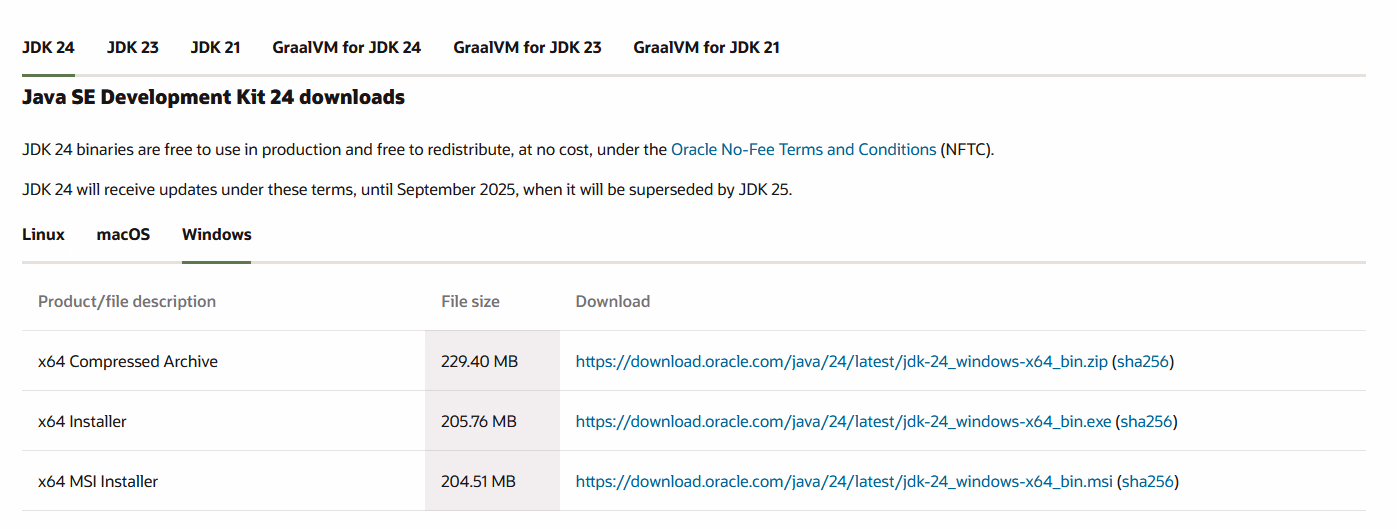View sha256 checksum for the zip archive
This screenshot has height=529, width=1397.
(1142, 361)
